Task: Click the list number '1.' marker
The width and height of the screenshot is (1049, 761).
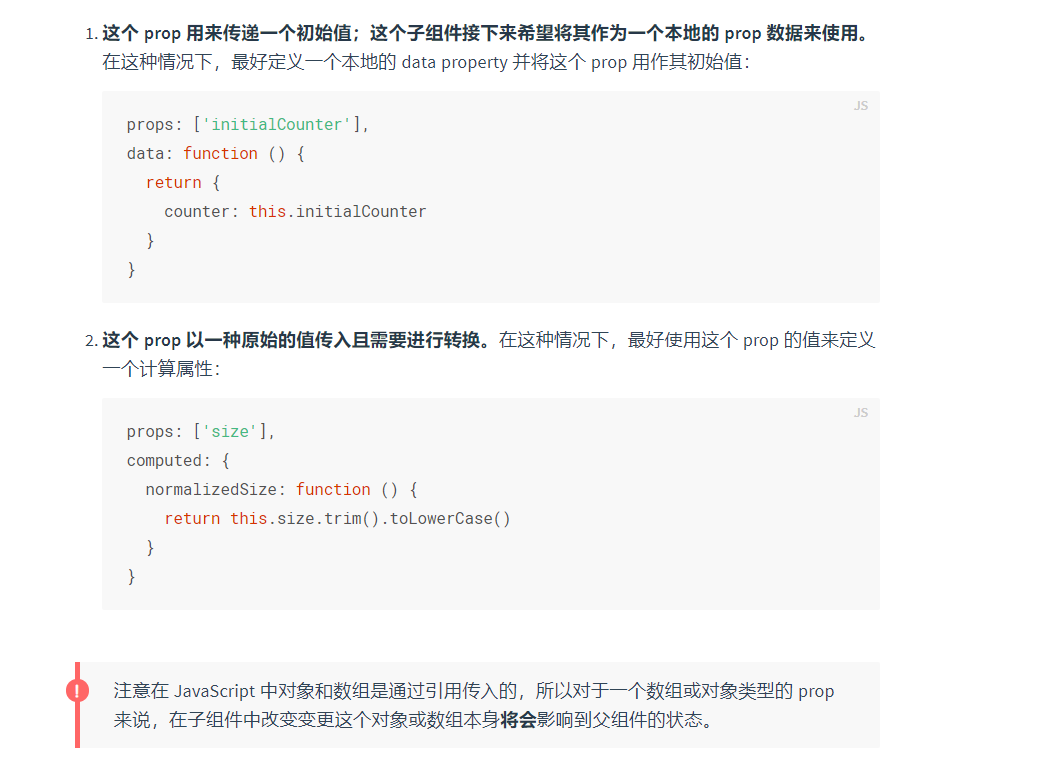Action: pos(92,34)
